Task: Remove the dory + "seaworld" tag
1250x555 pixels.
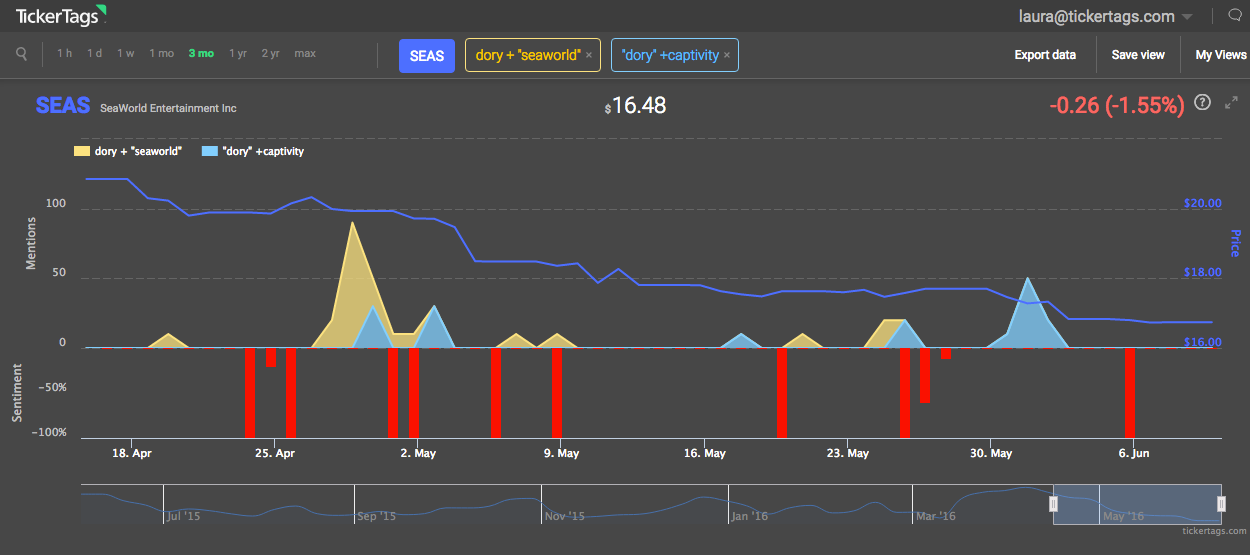Action: pyautogui.click(x=589, y=56)
